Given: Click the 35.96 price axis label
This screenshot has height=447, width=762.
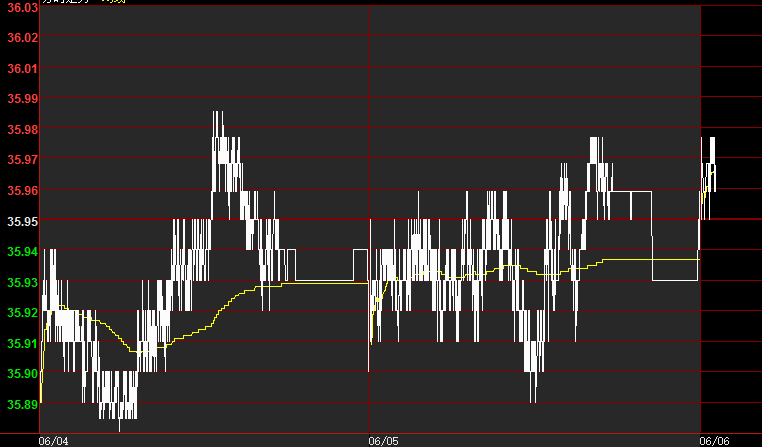Looking at the screenshot, I should pyautogui.click(x=21, y=191).
